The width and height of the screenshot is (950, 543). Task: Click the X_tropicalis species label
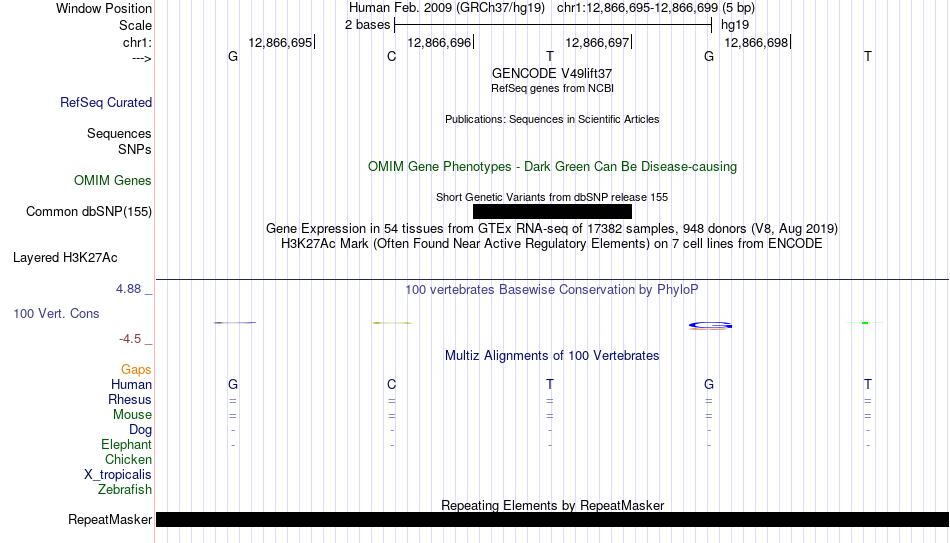pyautogui.click(x=118, y=475)
